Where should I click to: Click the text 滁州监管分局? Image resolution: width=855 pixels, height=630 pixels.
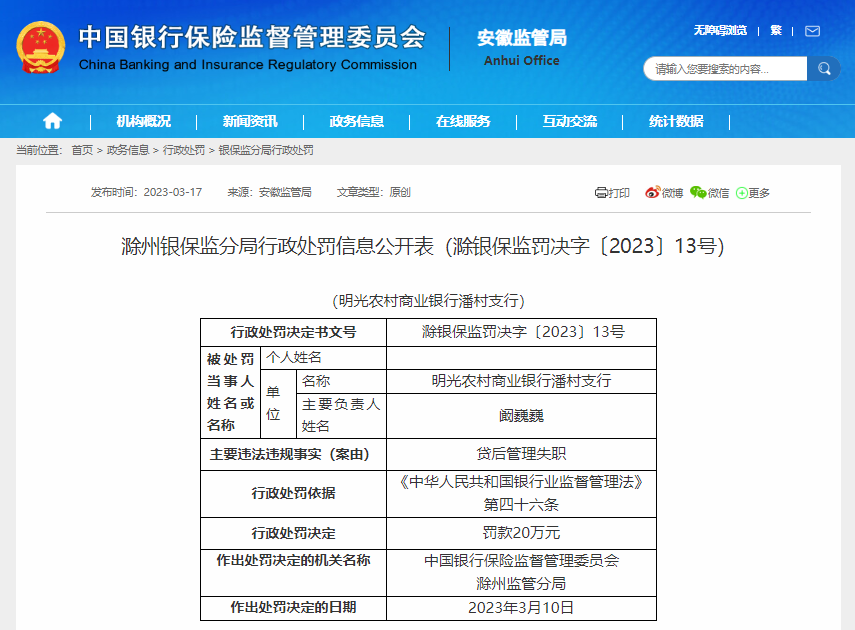(x=521, y=584)
